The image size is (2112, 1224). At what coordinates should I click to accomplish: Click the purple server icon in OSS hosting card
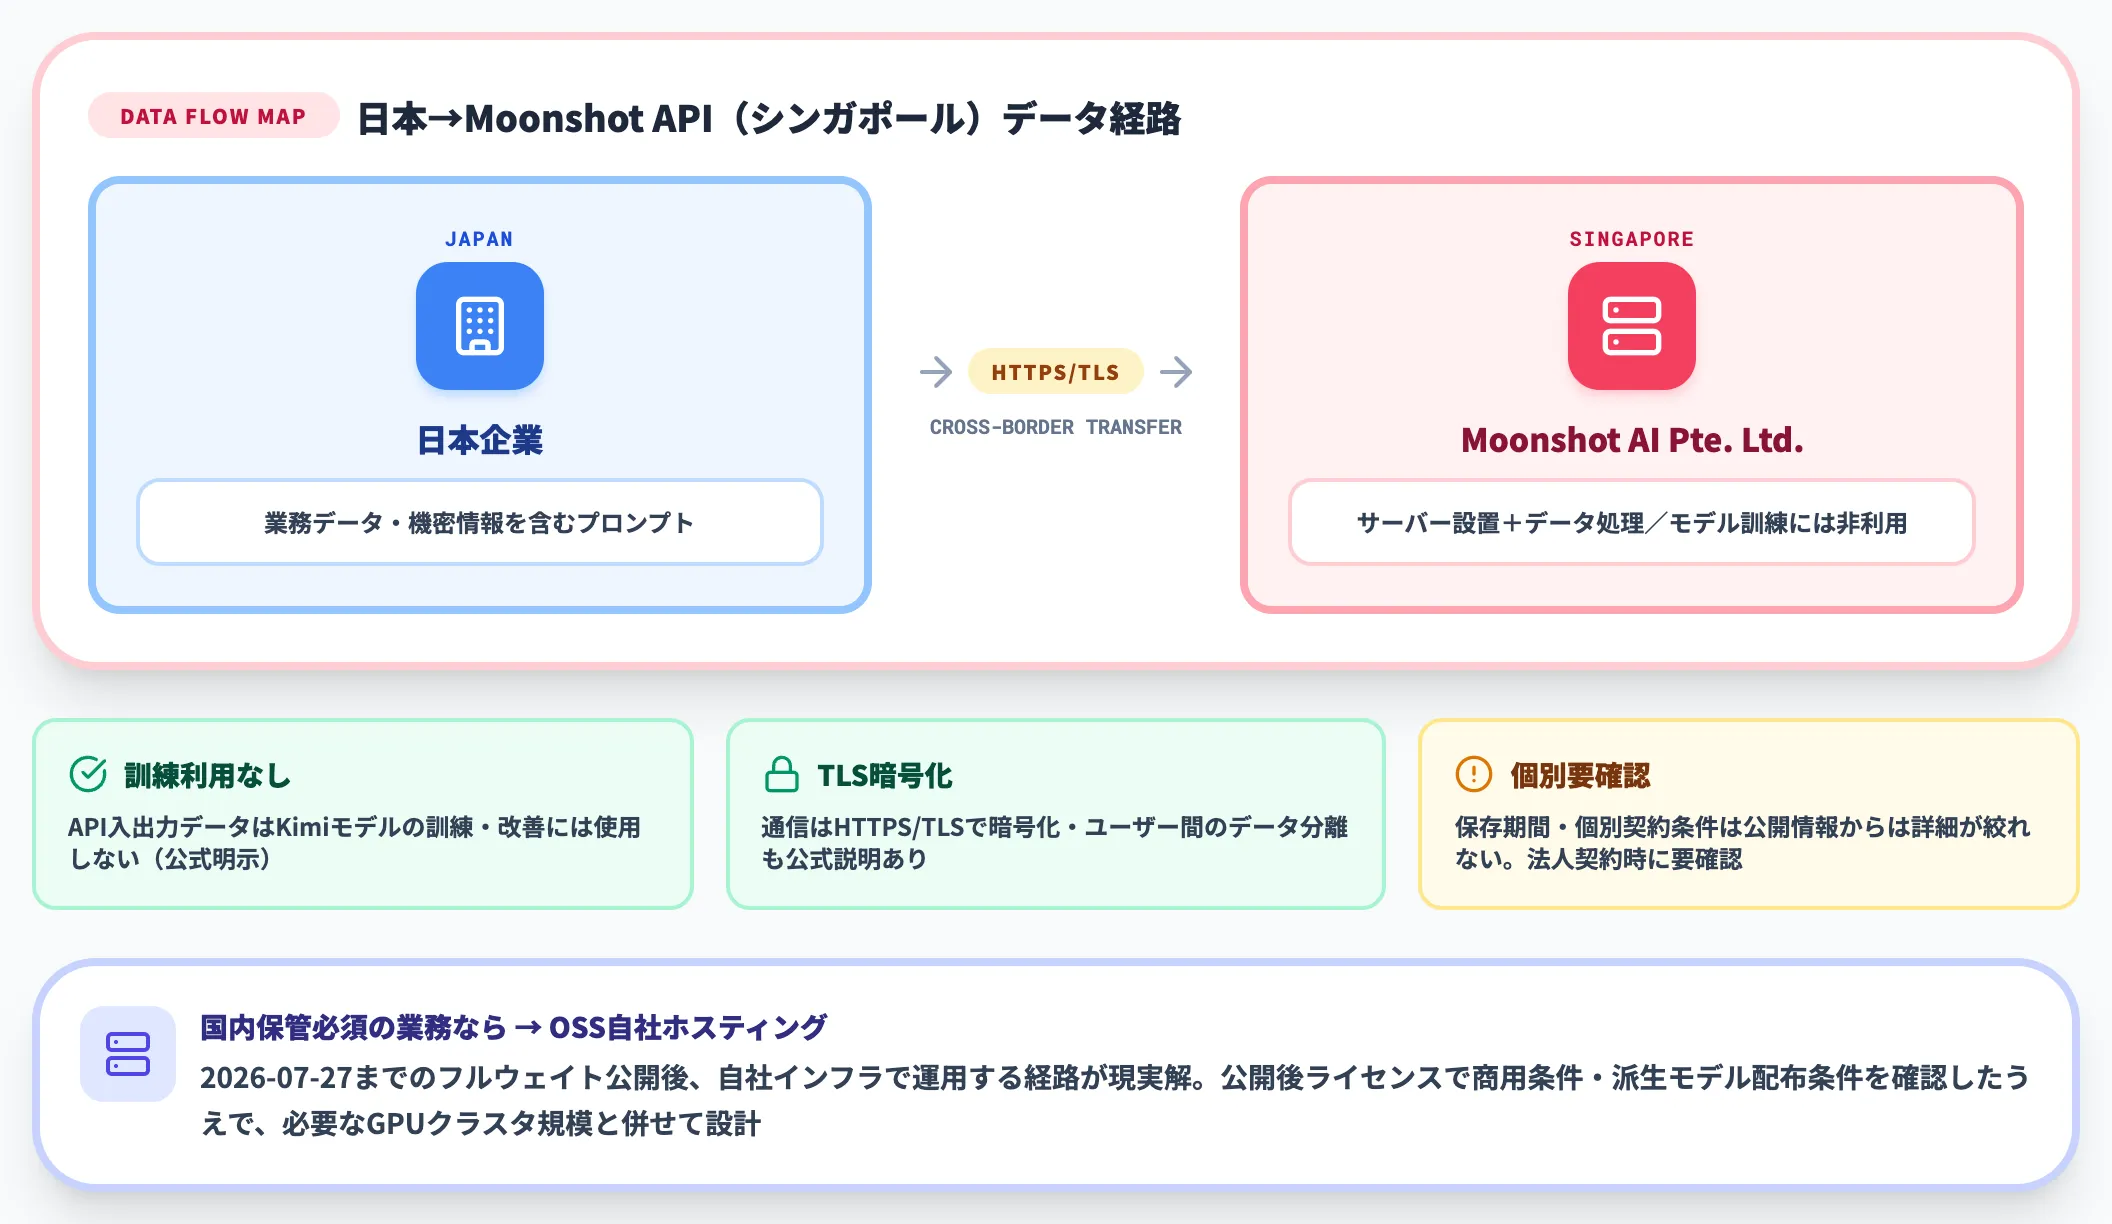pyautogui.click(x=128, y=1054)
